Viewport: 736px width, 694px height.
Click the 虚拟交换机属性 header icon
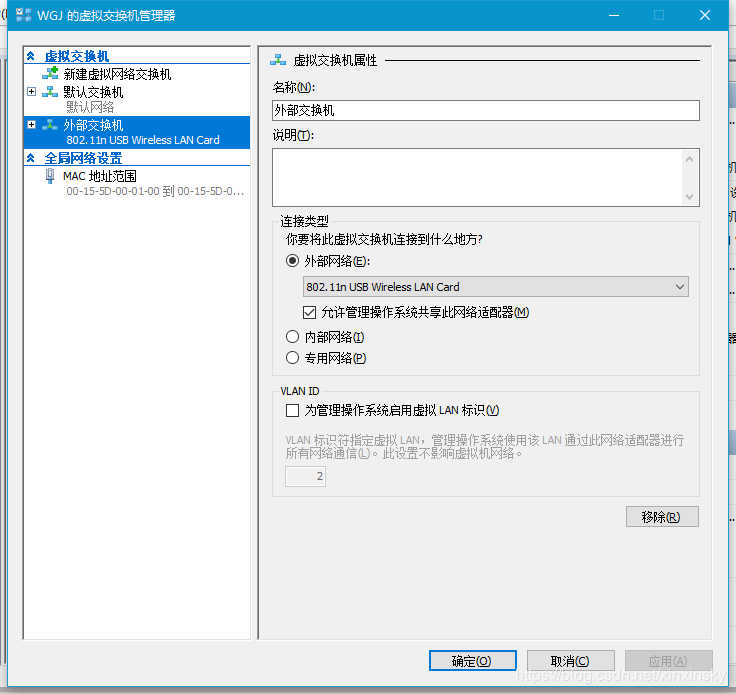[278, 60]
